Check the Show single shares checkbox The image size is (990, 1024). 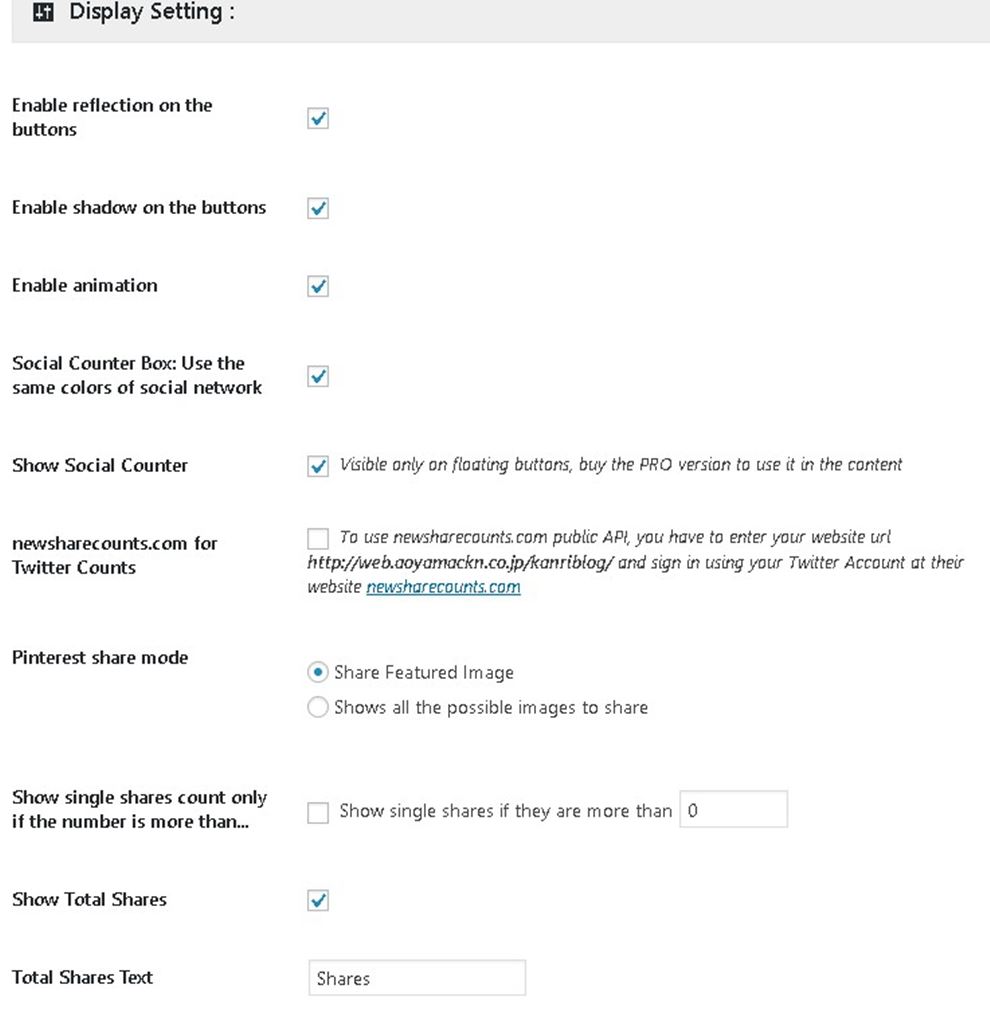(x=318, y=813)
